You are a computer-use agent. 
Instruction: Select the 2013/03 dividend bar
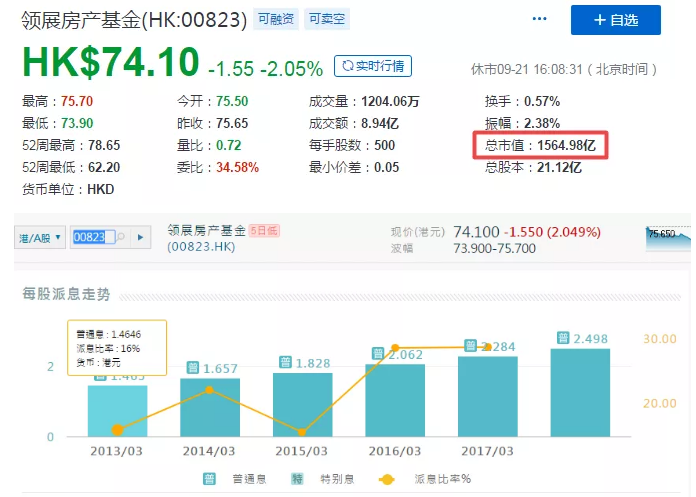[x=117, y=411]
